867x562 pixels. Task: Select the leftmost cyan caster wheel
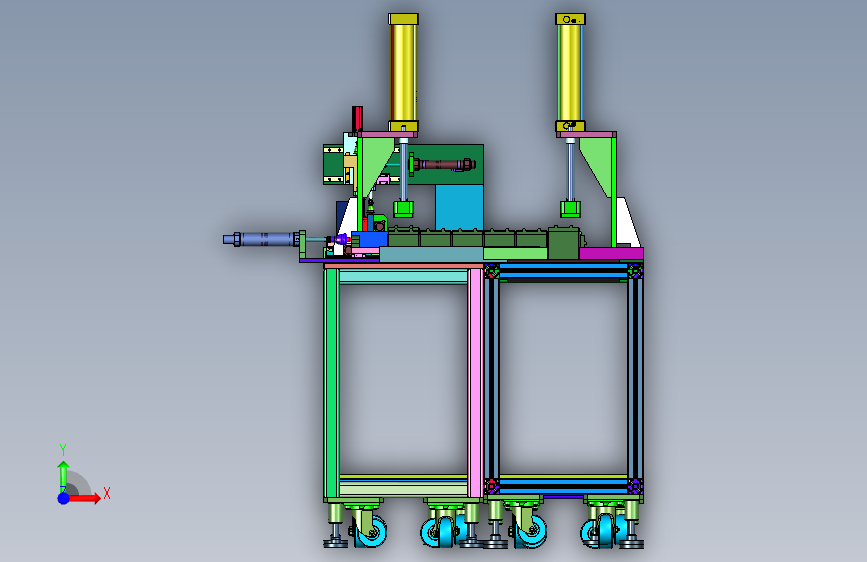click(x=370, y=532)
